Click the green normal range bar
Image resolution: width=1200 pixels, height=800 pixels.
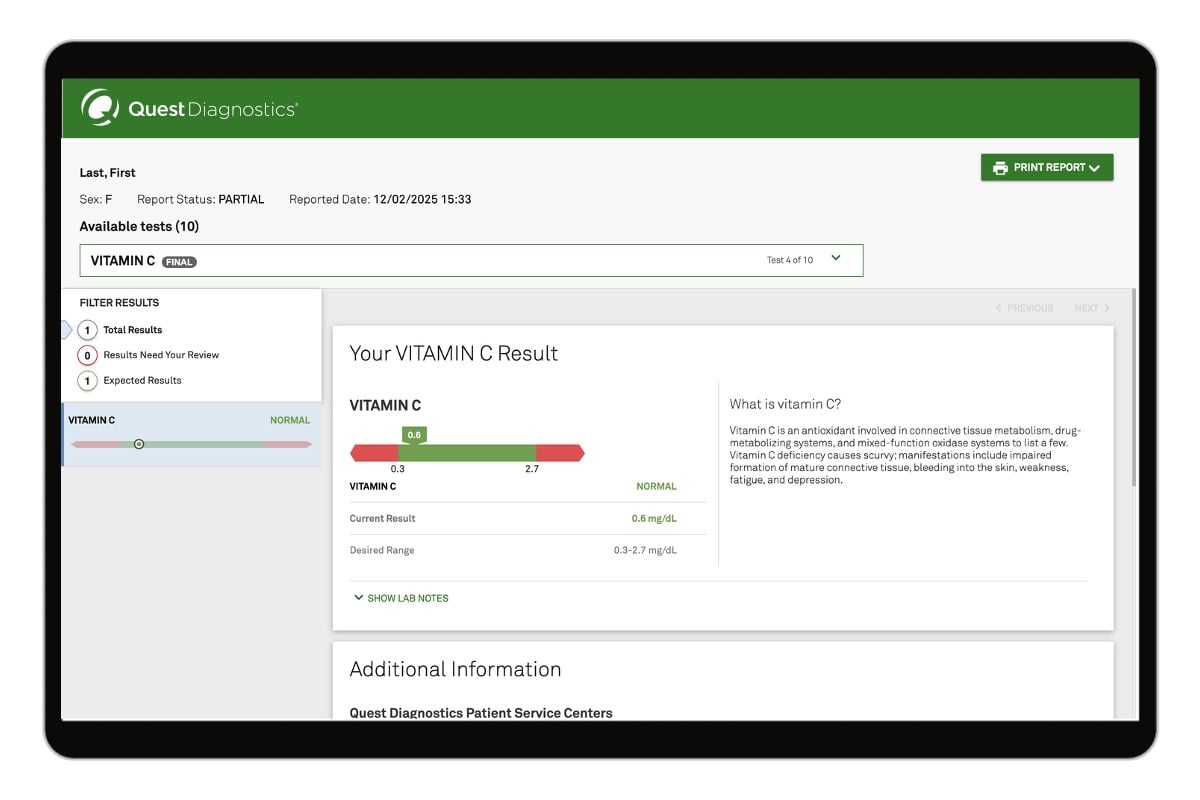coord(467,453)
